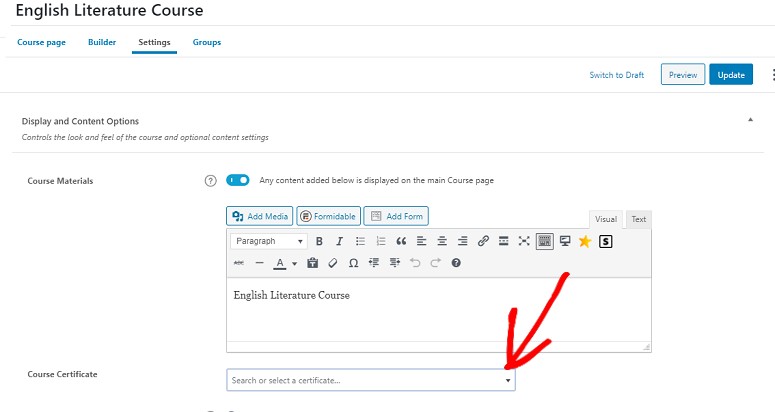Select the Settings tab

tap(154, 42)
